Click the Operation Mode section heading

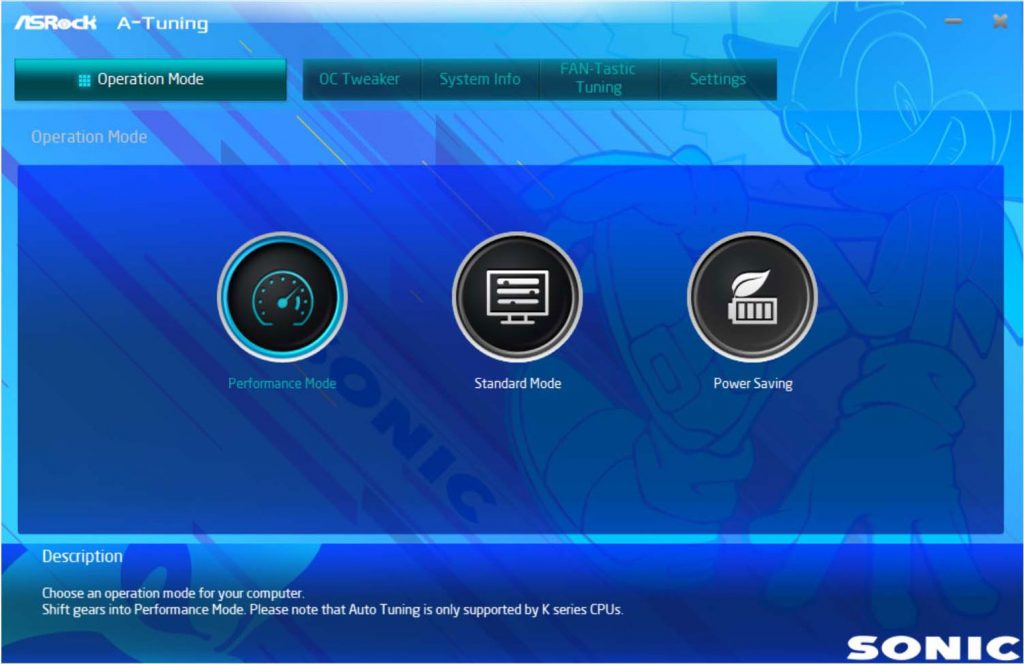pyautogui.click(x=89, y=137)
